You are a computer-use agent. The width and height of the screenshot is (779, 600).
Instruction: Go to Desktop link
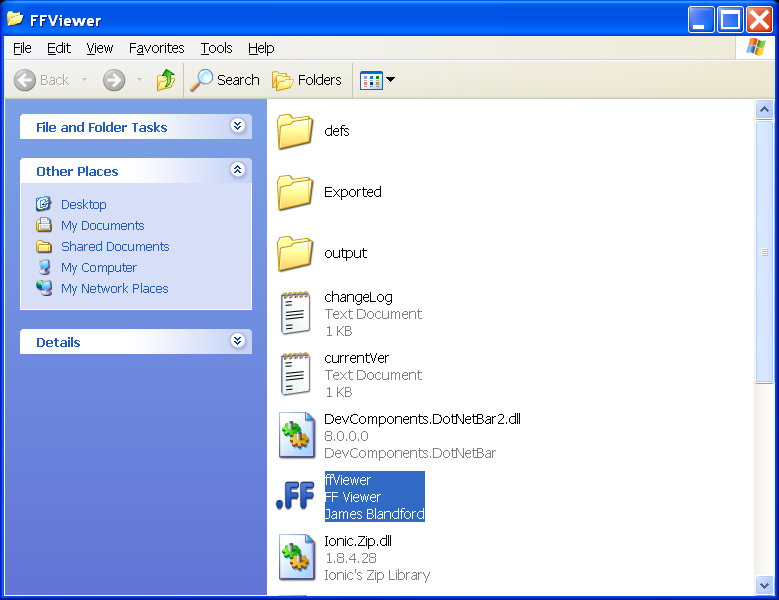tap(83, 205)
